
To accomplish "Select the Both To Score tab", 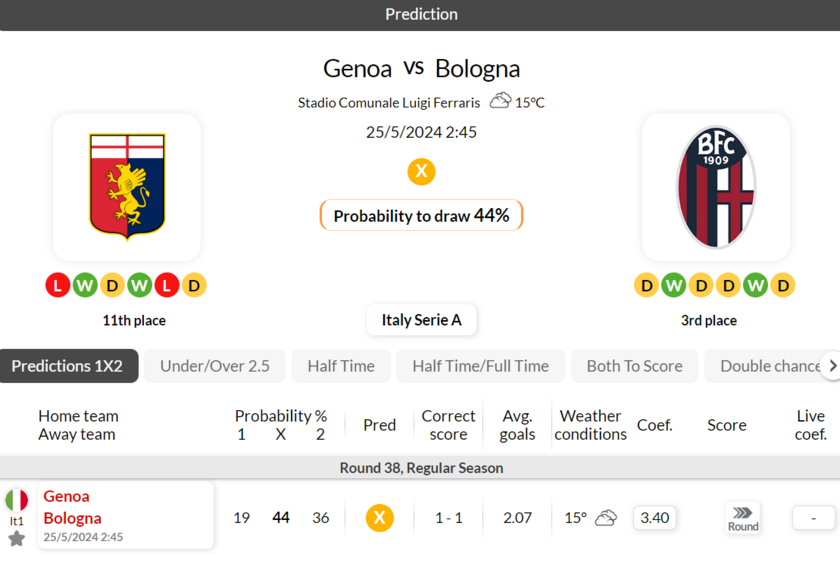I will 634,366.
